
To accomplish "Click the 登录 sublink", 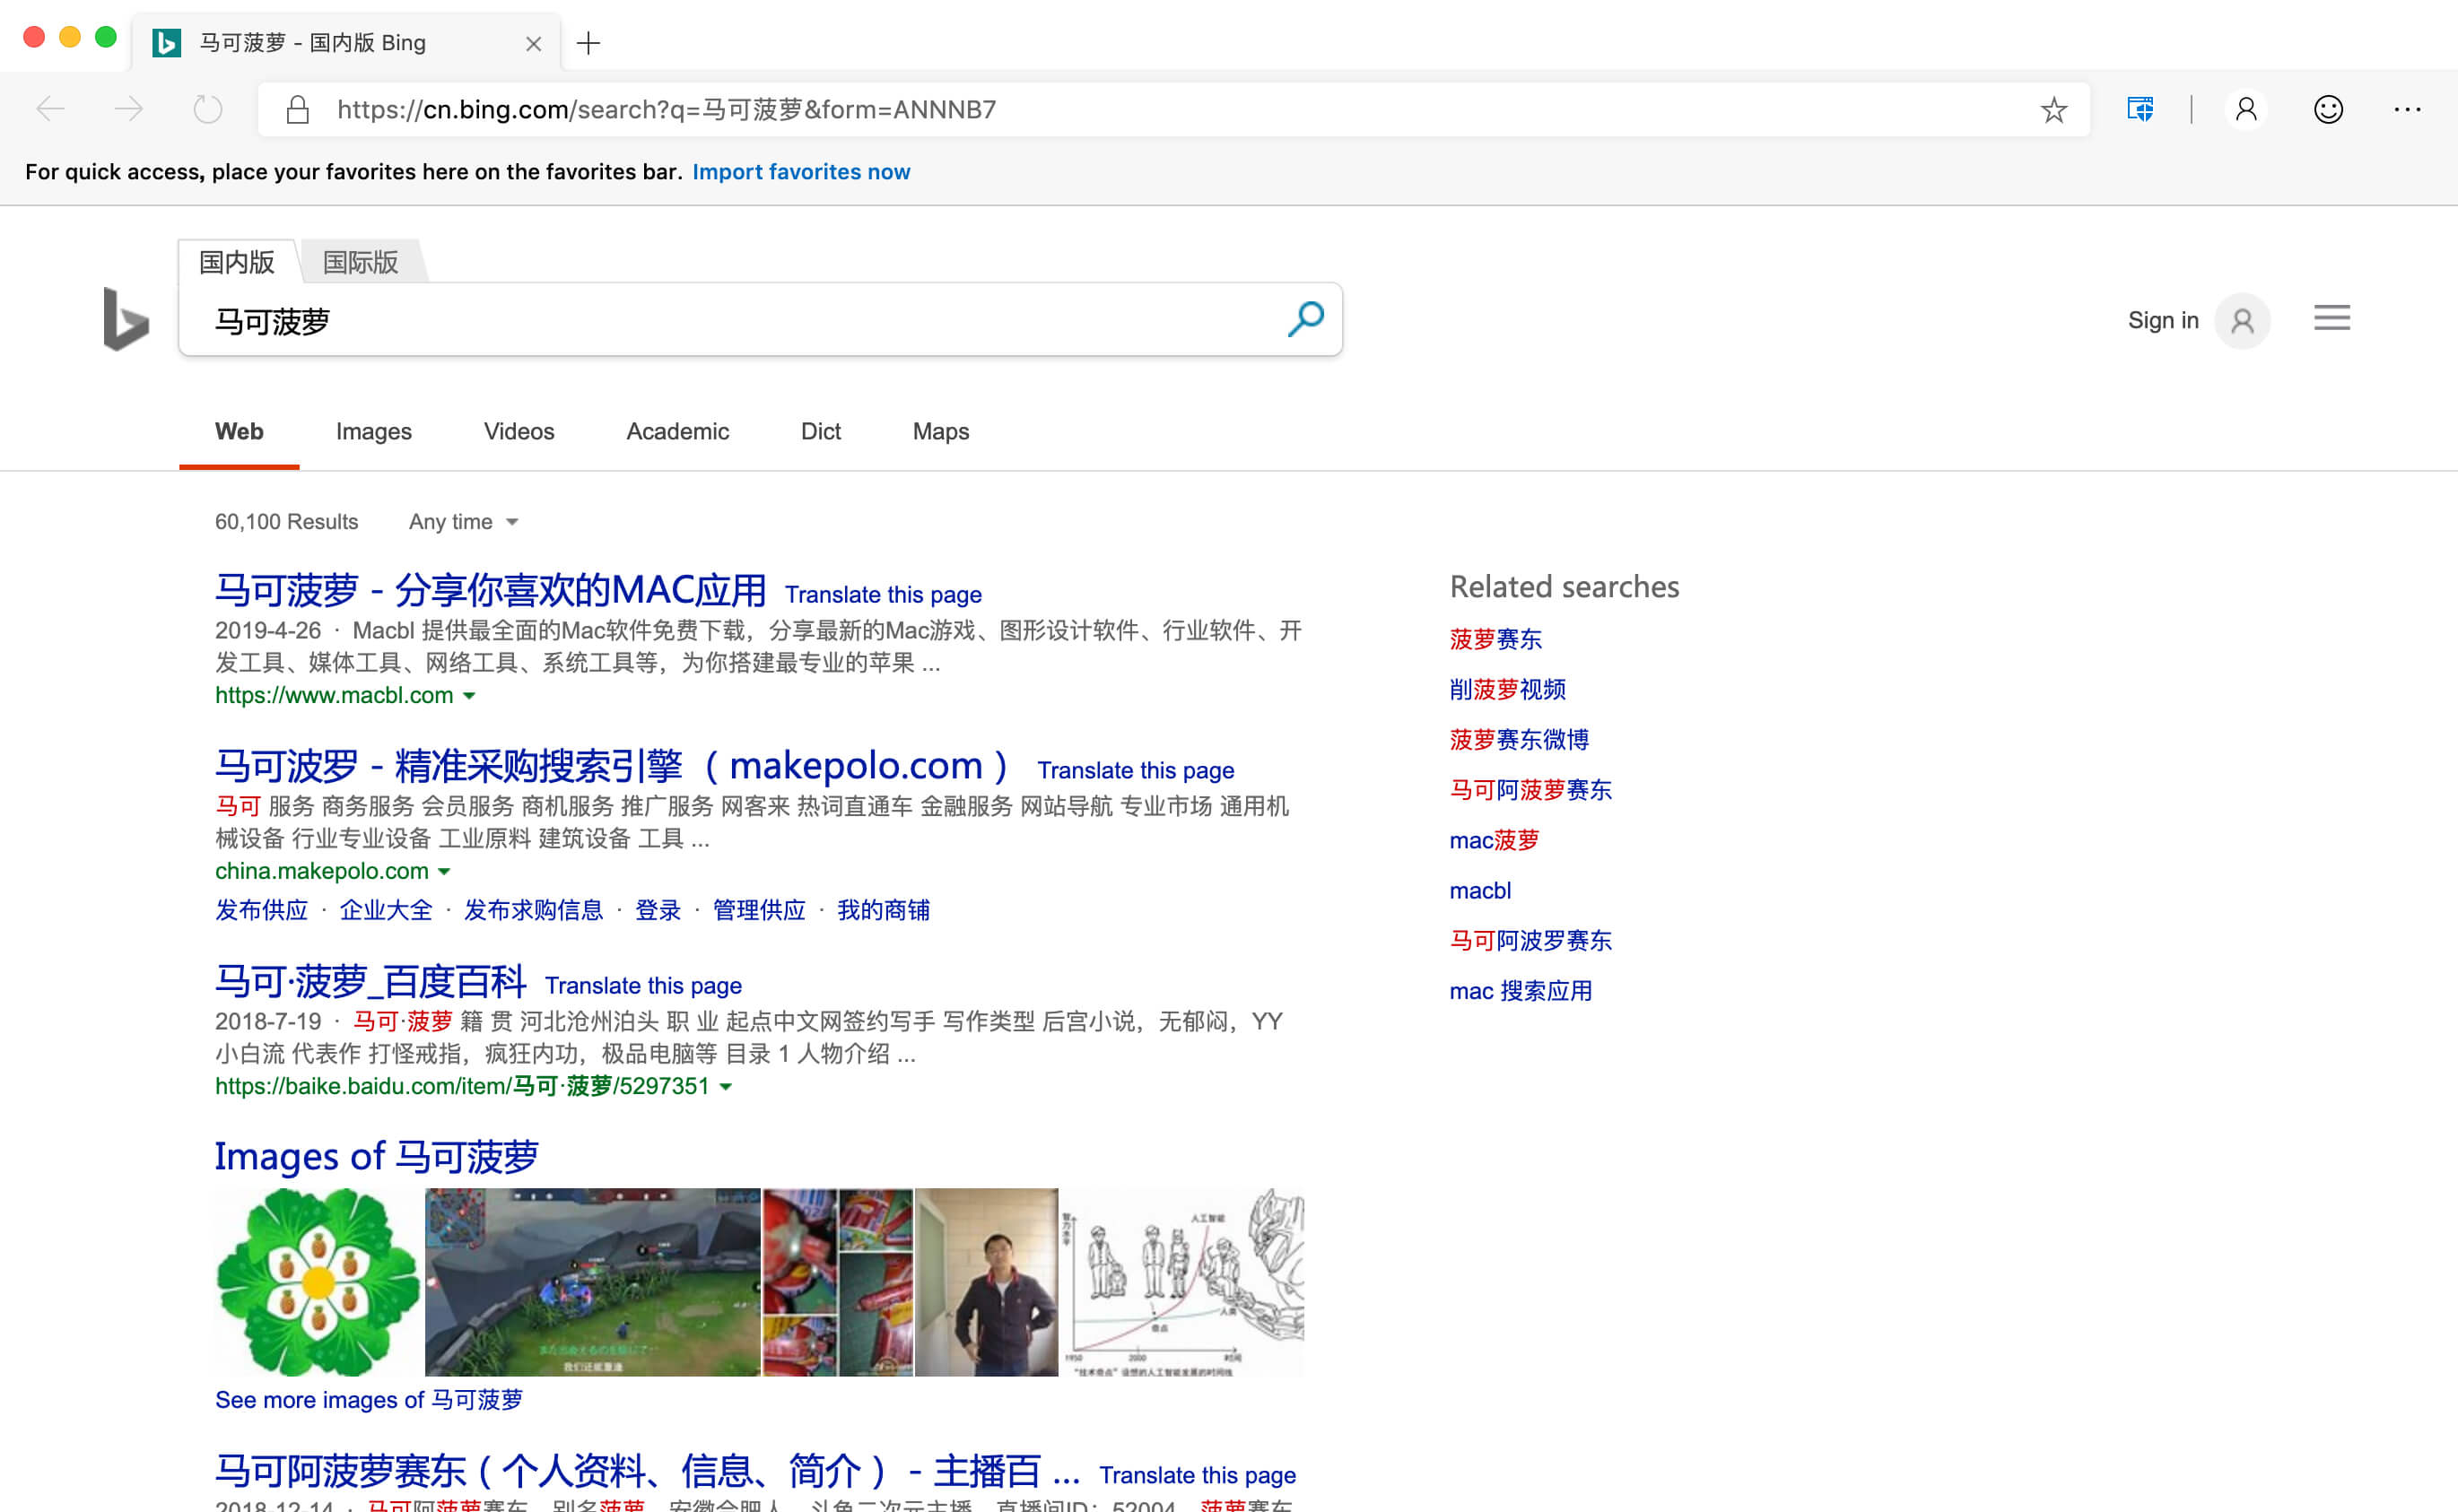I will 658,910.
